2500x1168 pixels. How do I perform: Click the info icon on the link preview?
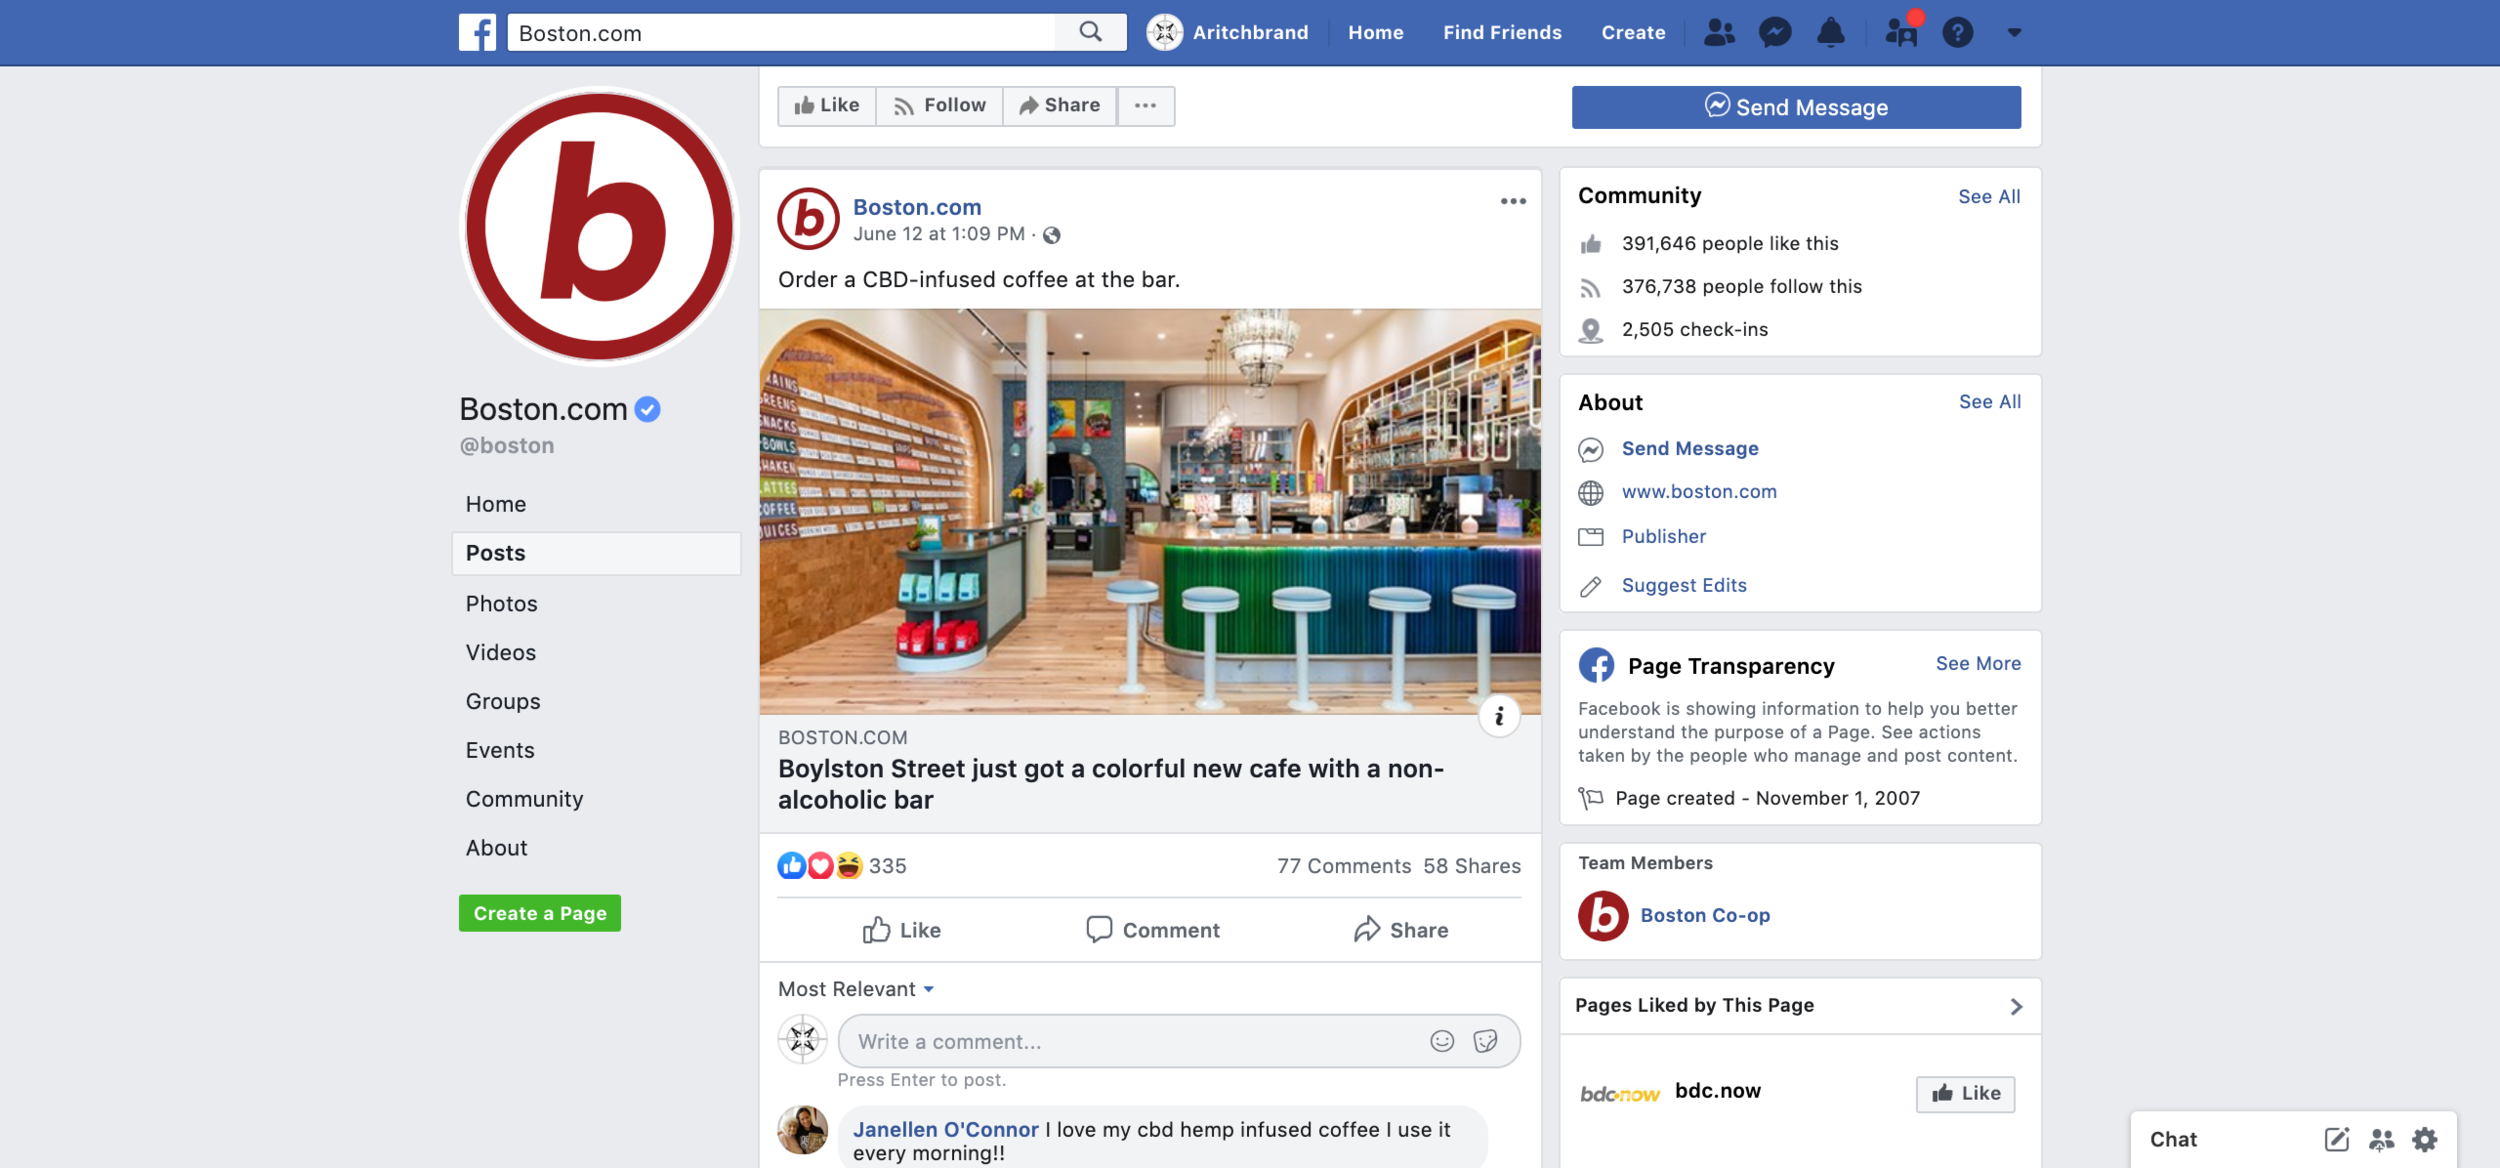1499,716
